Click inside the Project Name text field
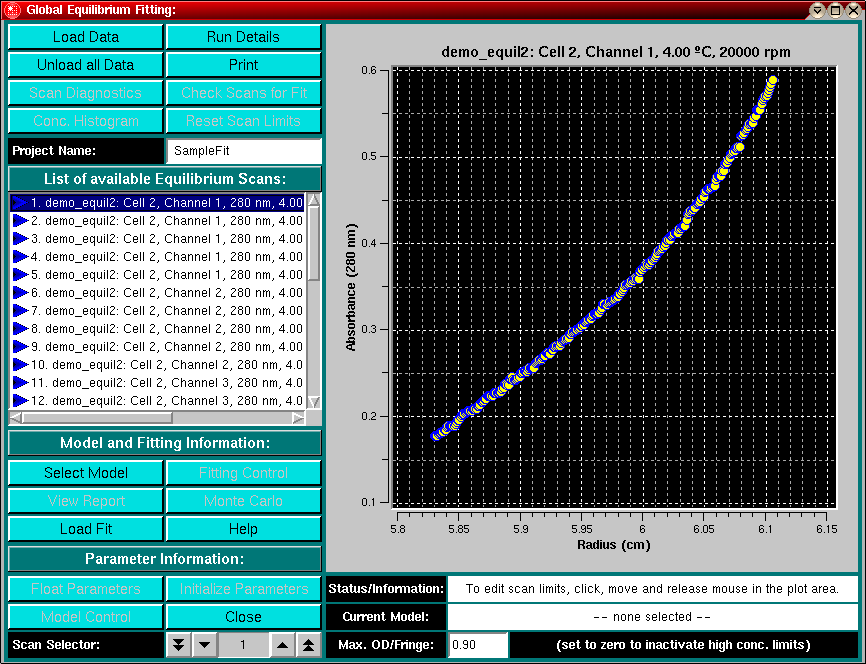866x664 pixels. click(243, 151)
